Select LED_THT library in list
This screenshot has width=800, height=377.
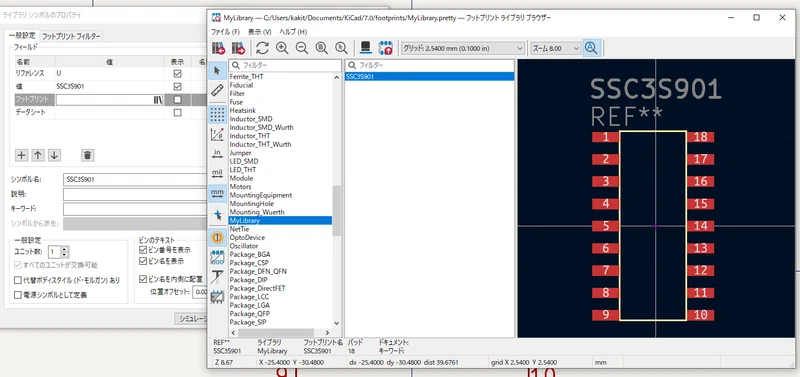click(x=243, y=170)
